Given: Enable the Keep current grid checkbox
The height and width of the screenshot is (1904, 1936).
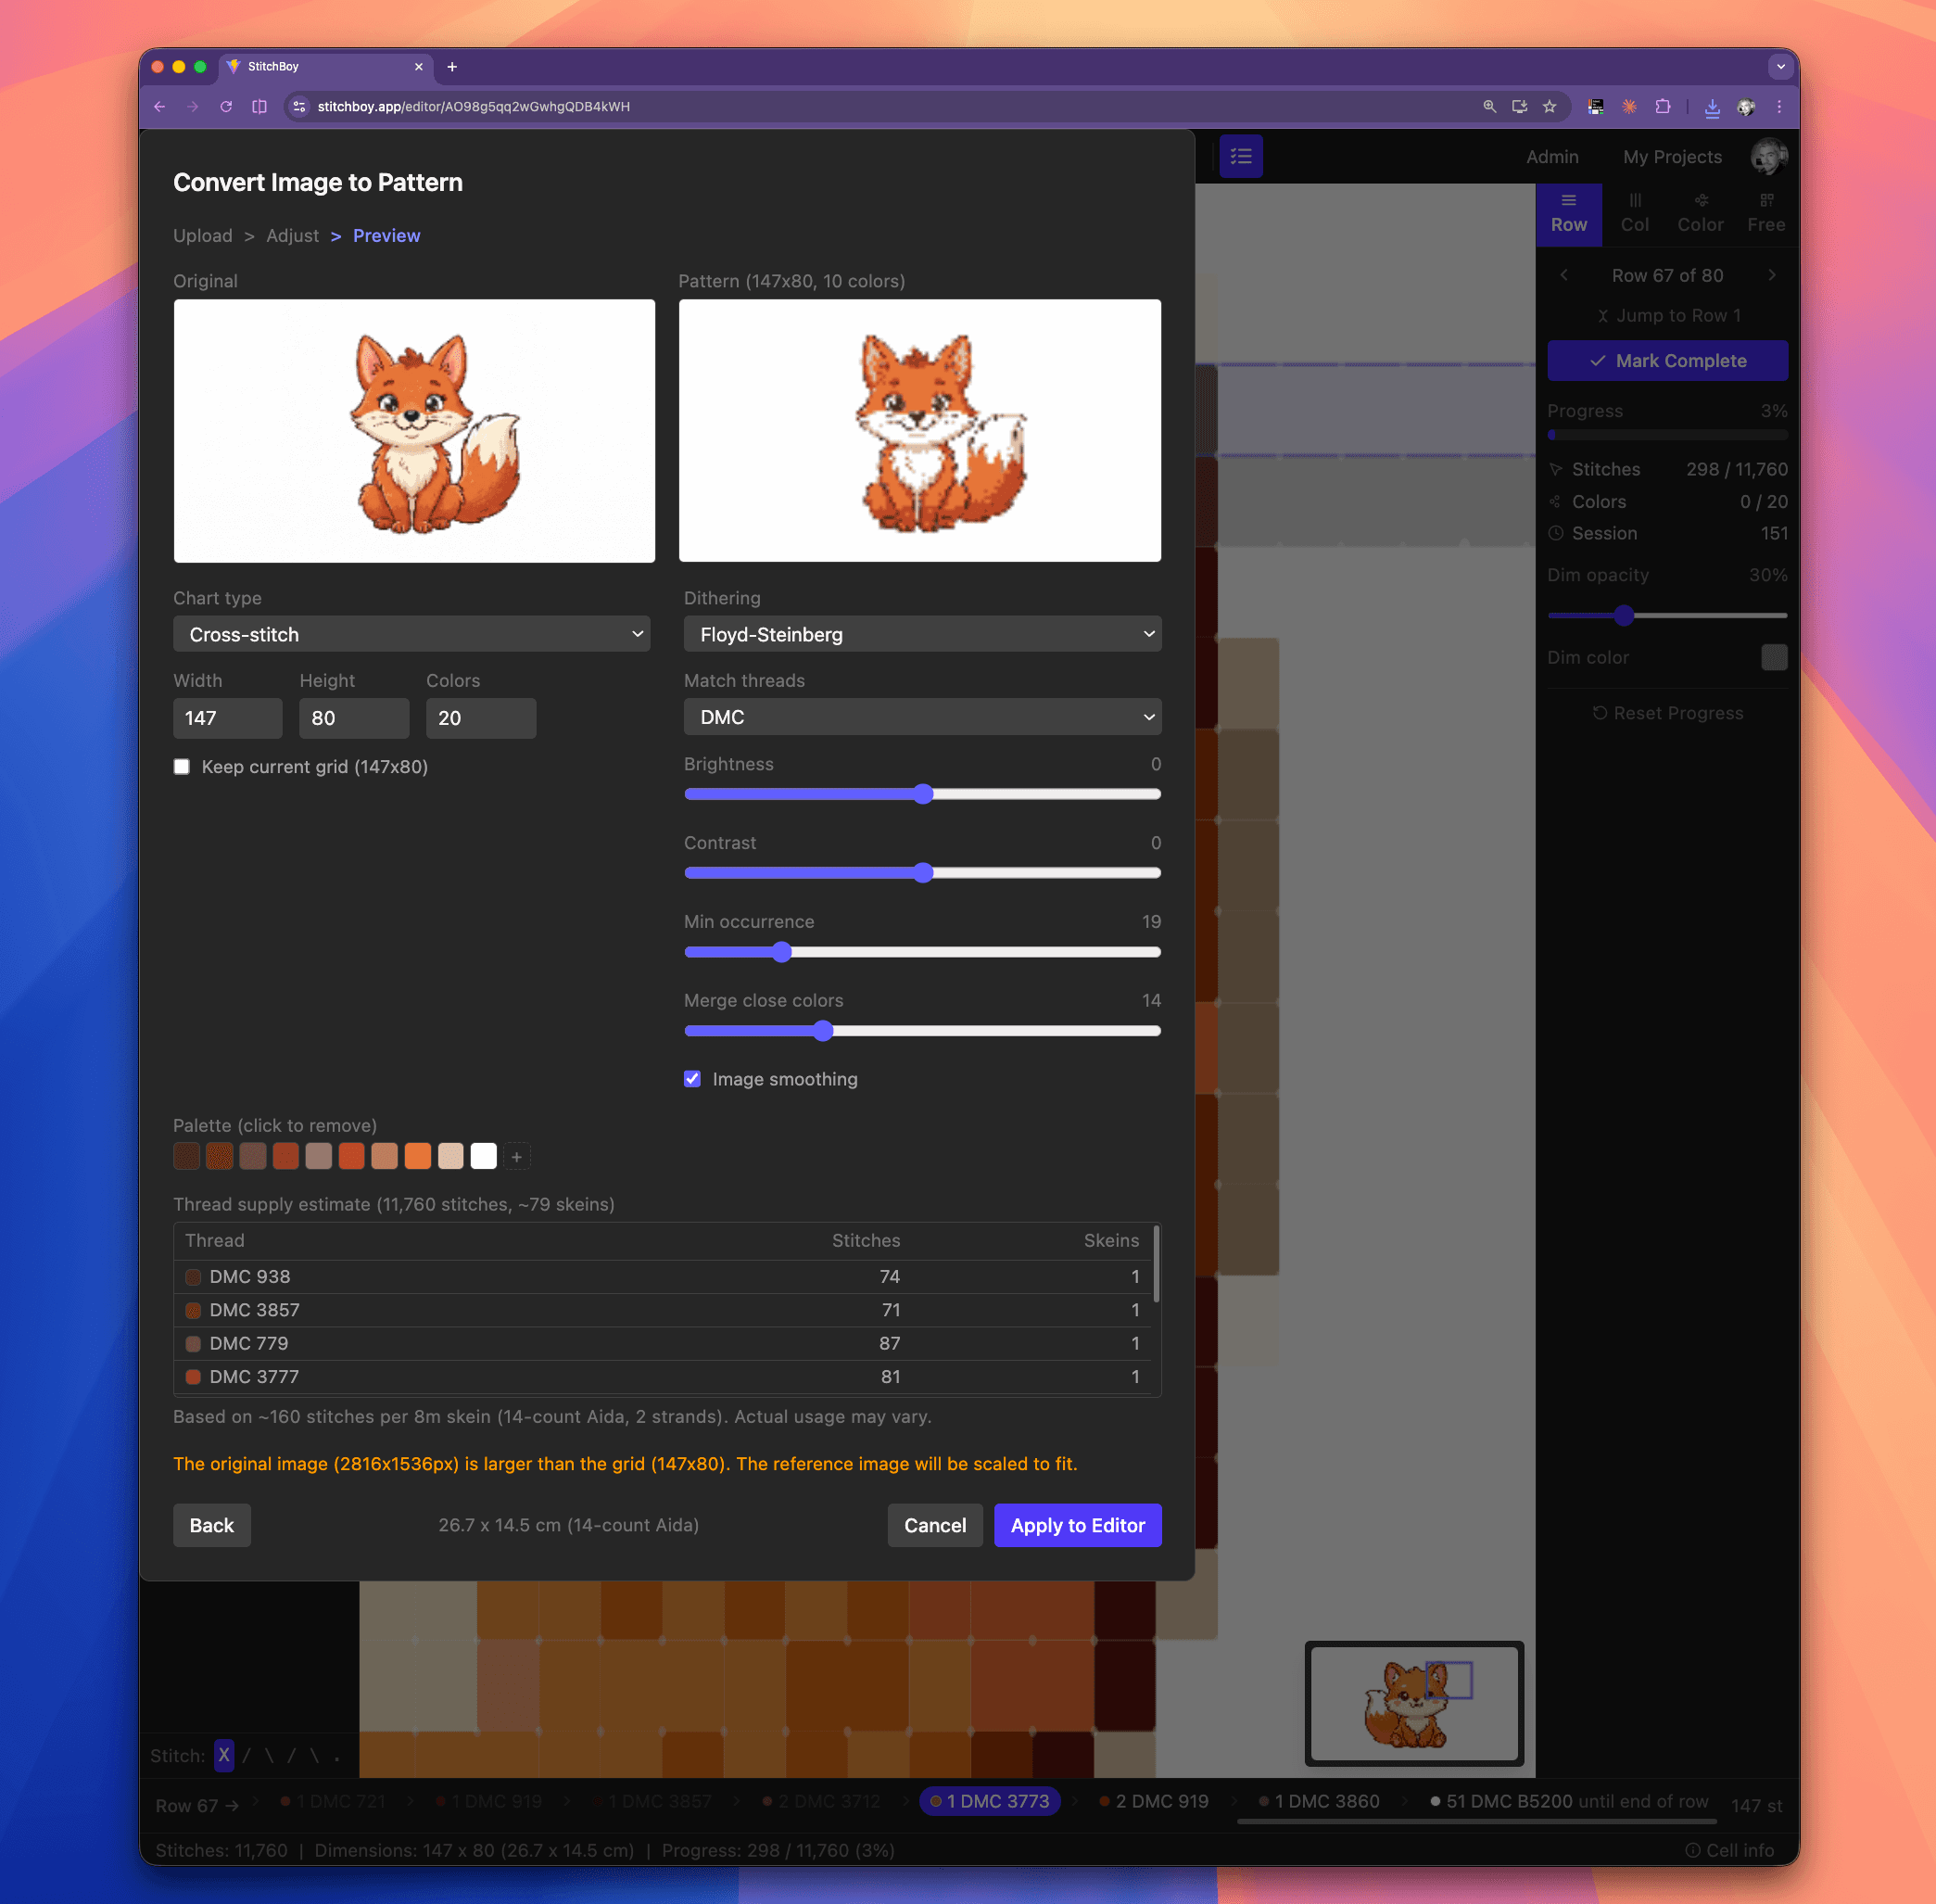Looking at the screenshot, I should (x=182, y=766).
